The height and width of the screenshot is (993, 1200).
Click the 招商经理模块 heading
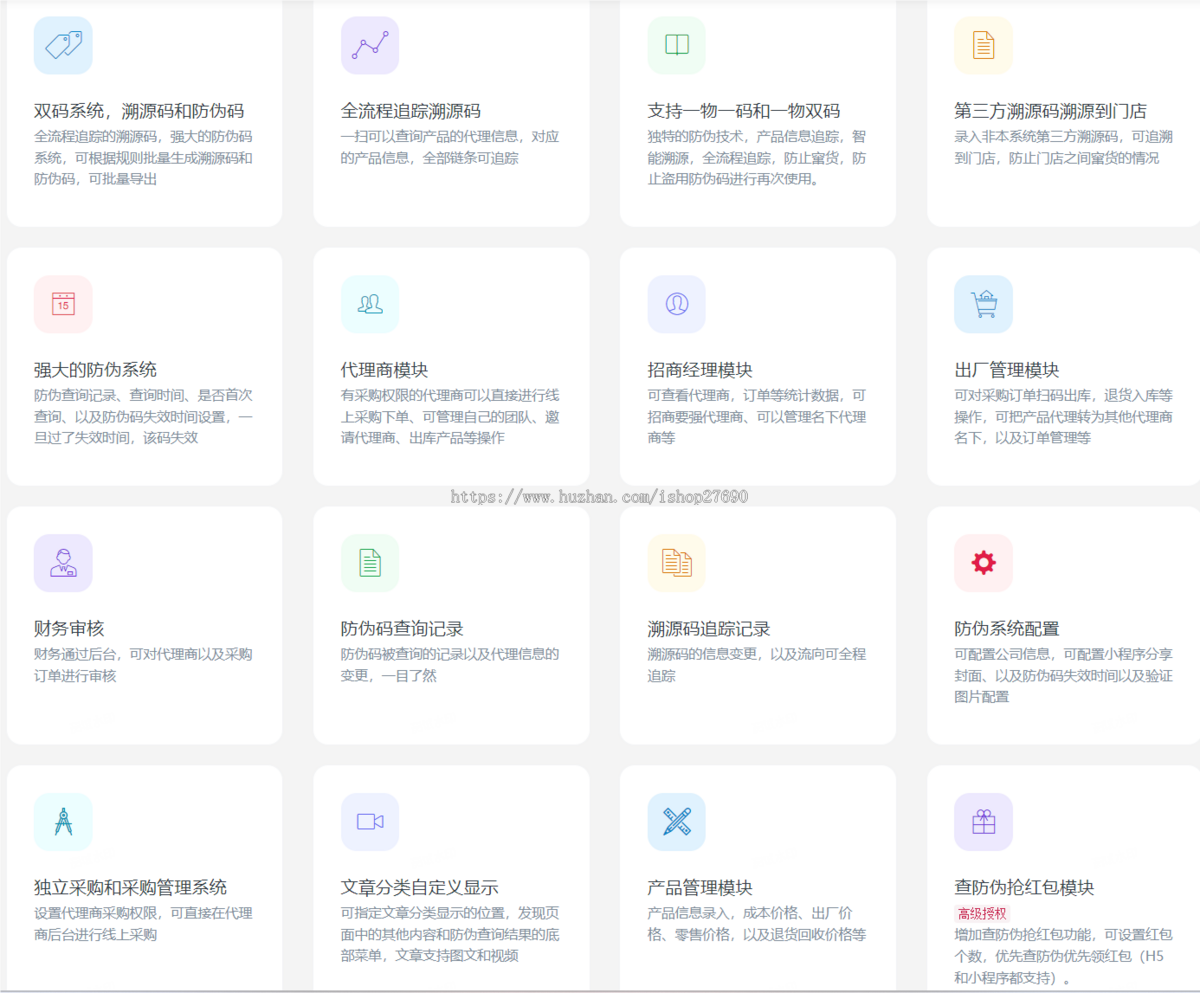click(x=700, y=370)
